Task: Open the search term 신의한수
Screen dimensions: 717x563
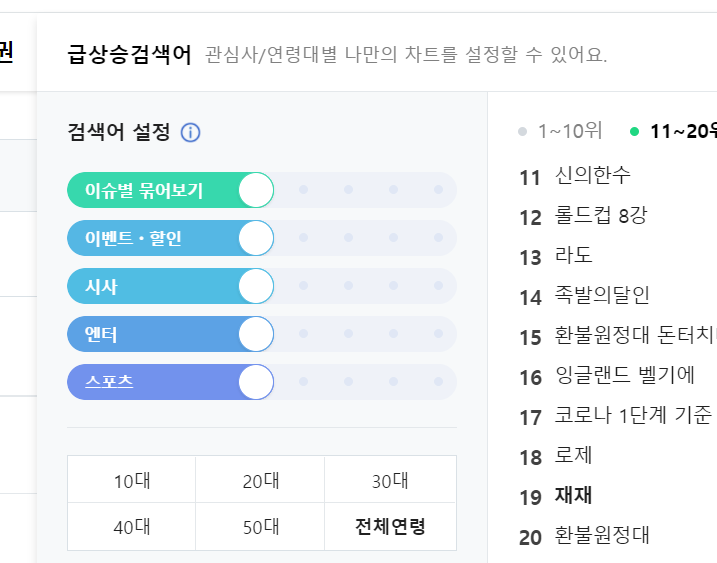Action: point(593,175)
